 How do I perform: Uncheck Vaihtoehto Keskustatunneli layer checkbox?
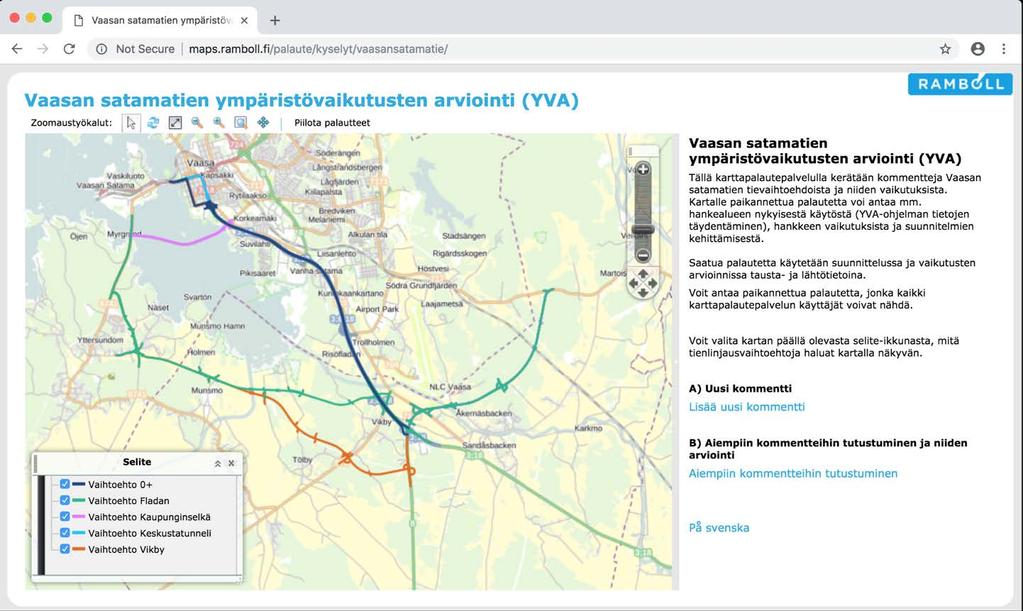(x=65, y=533)
